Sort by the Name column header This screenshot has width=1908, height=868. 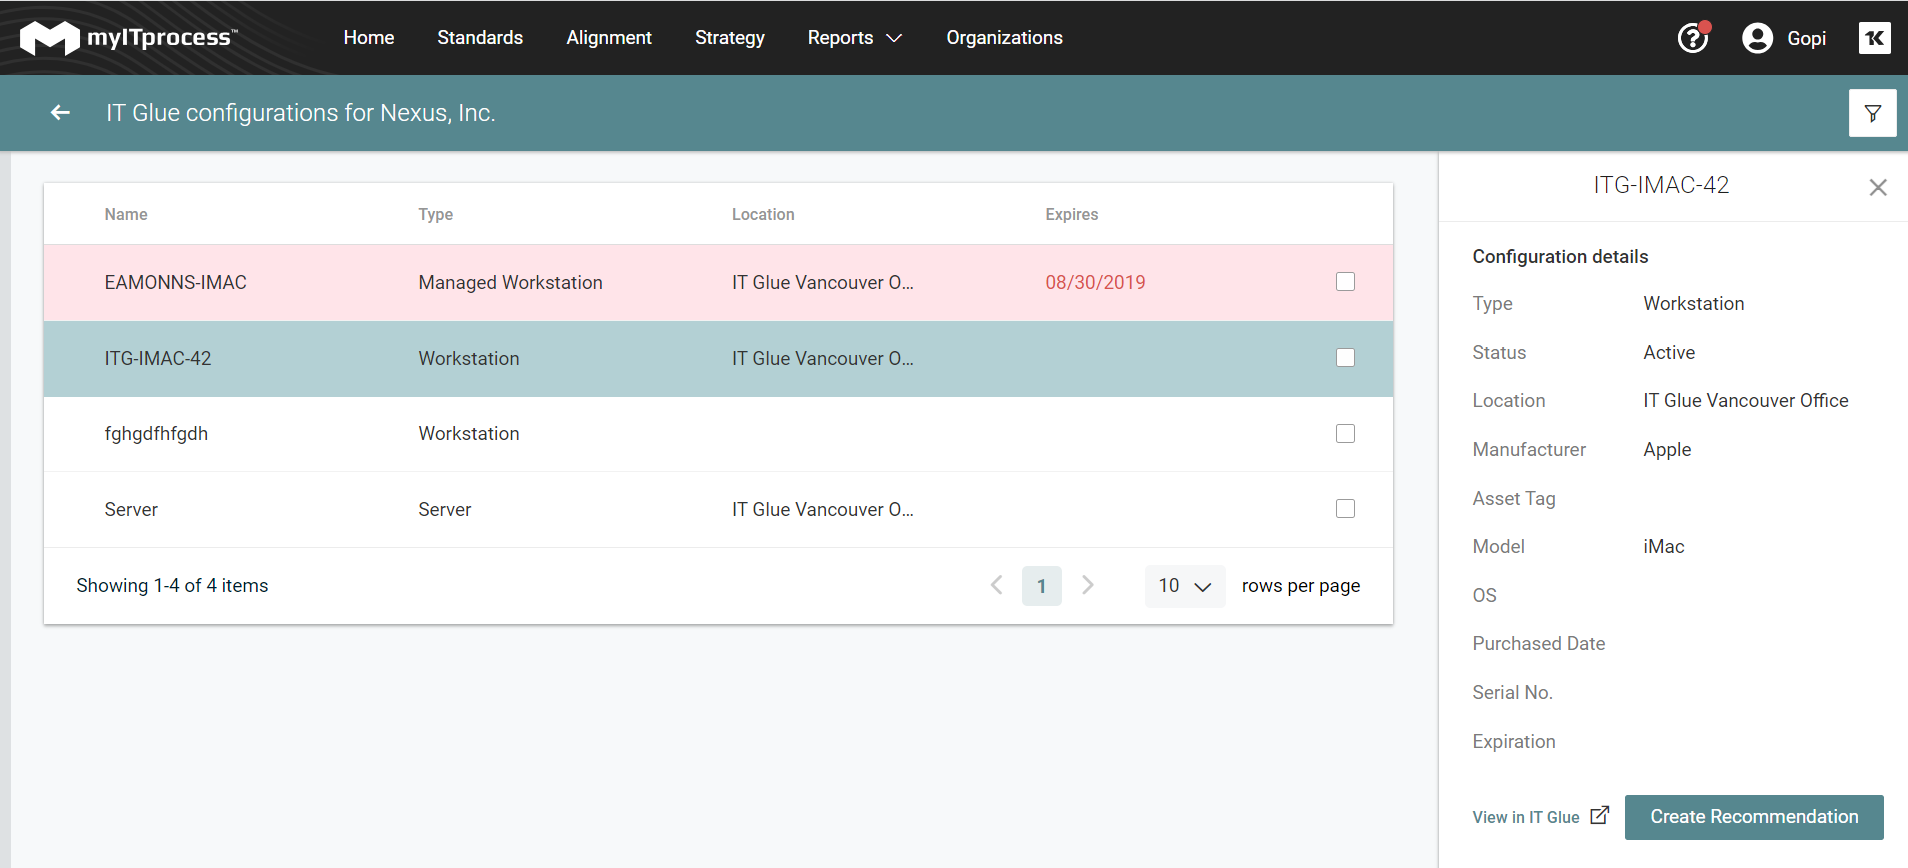pyautogui.click(x=126, y=214)
